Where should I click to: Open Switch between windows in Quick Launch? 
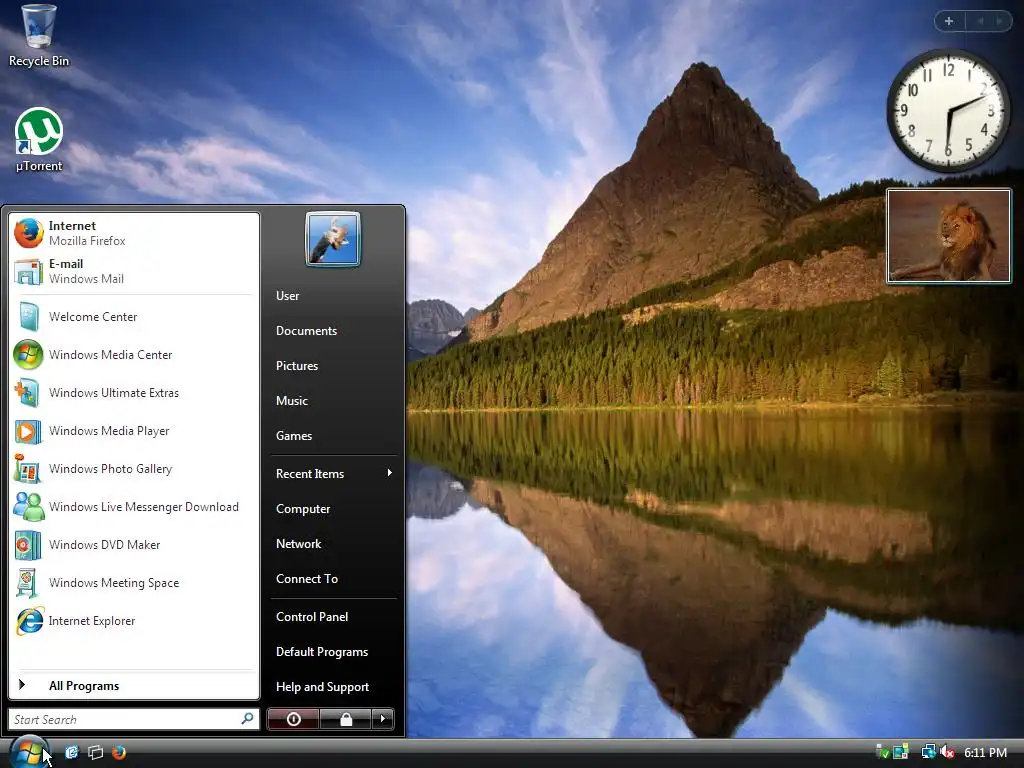click(95, 752)
